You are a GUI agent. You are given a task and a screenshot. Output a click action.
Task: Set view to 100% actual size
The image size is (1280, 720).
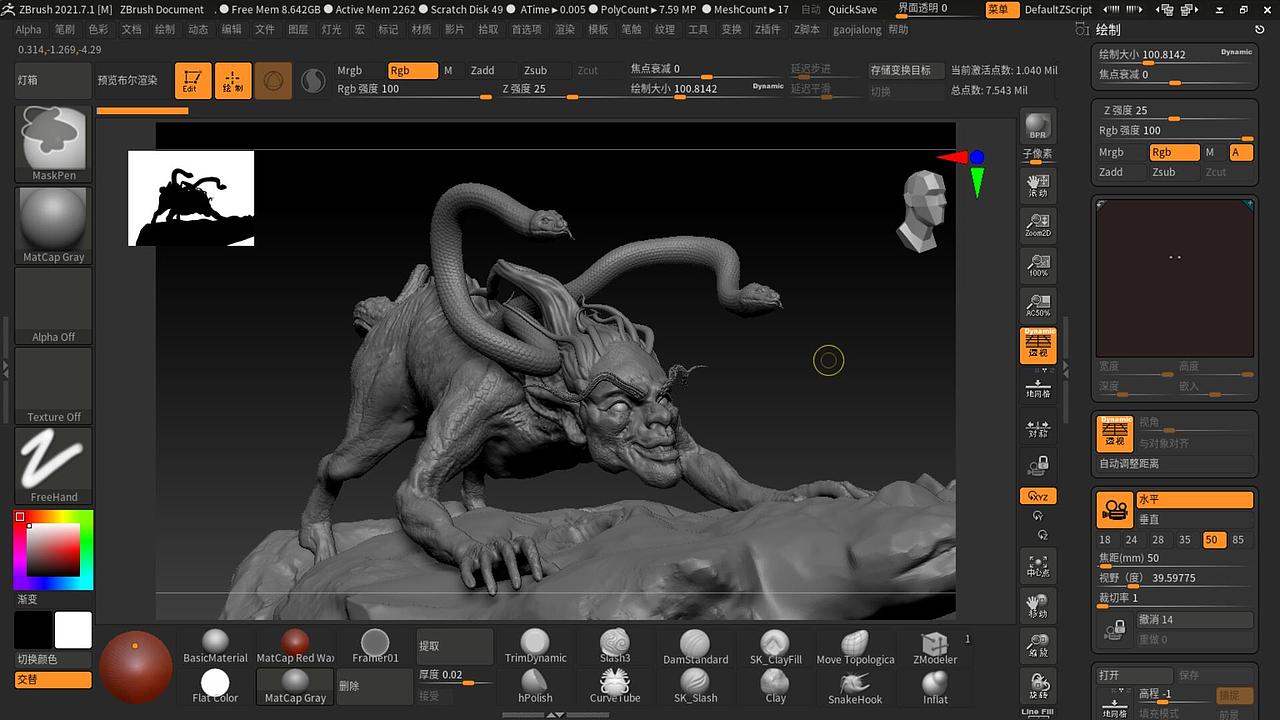point(1038,265)
